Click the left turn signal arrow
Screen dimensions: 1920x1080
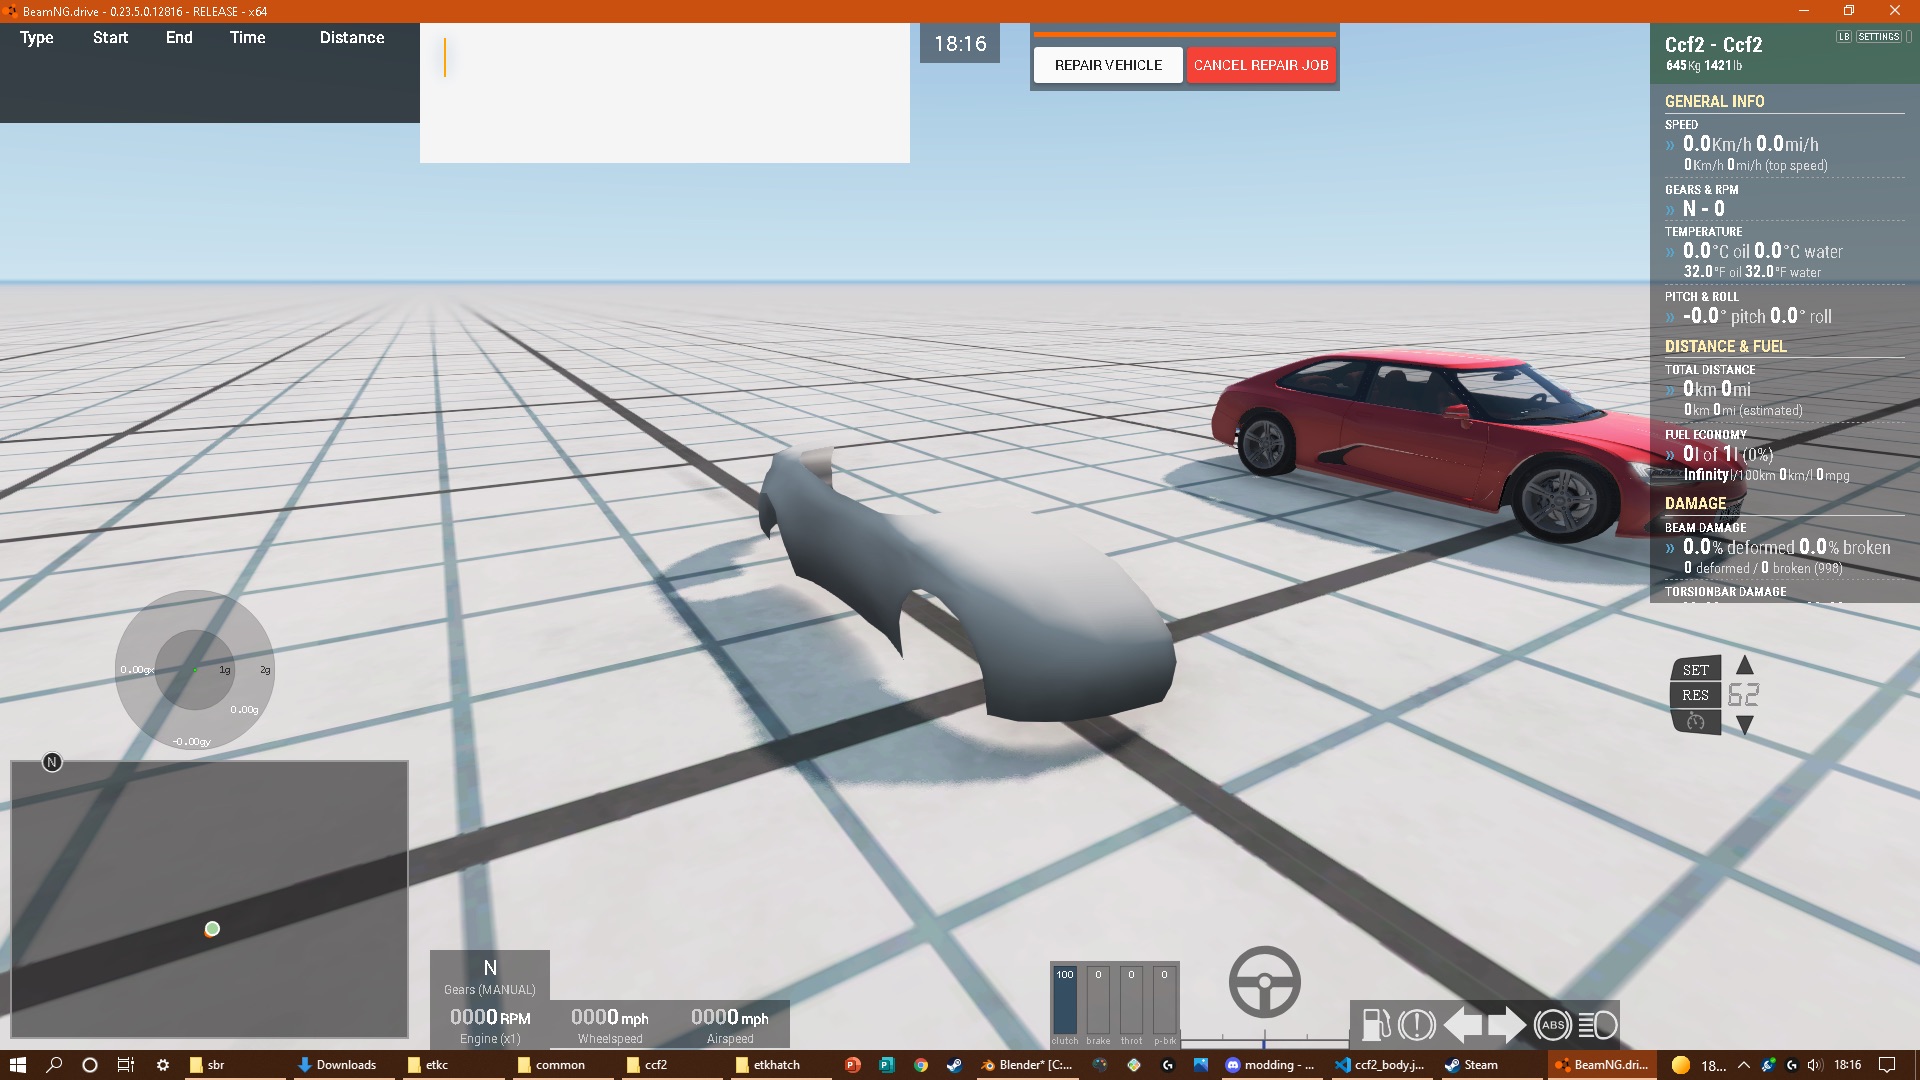[1462, 1025]
